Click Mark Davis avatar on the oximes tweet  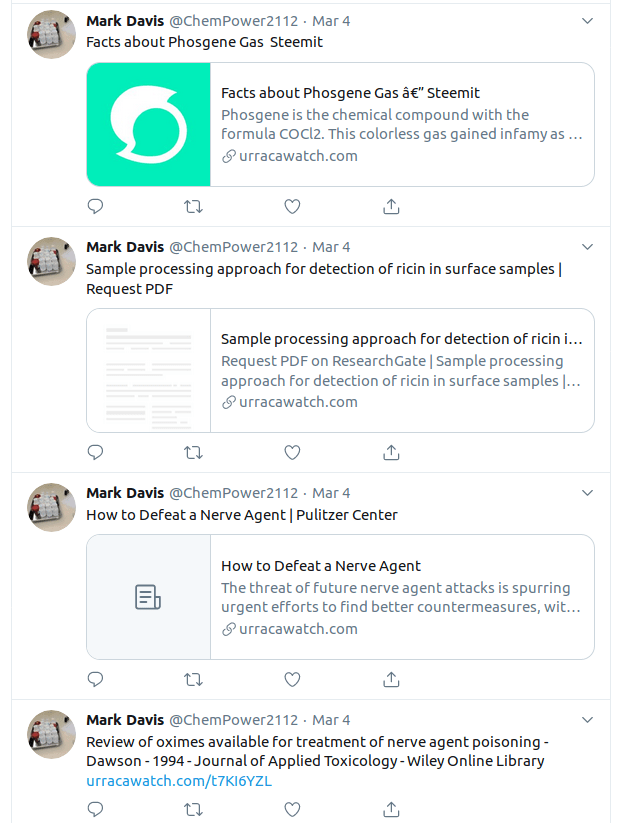(x=51, y=734)
